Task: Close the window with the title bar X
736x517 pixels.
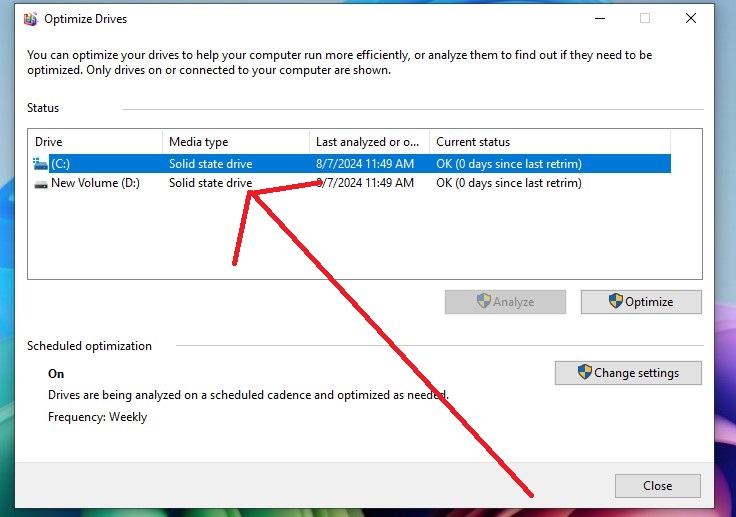Action: click(x=690, y=18)
